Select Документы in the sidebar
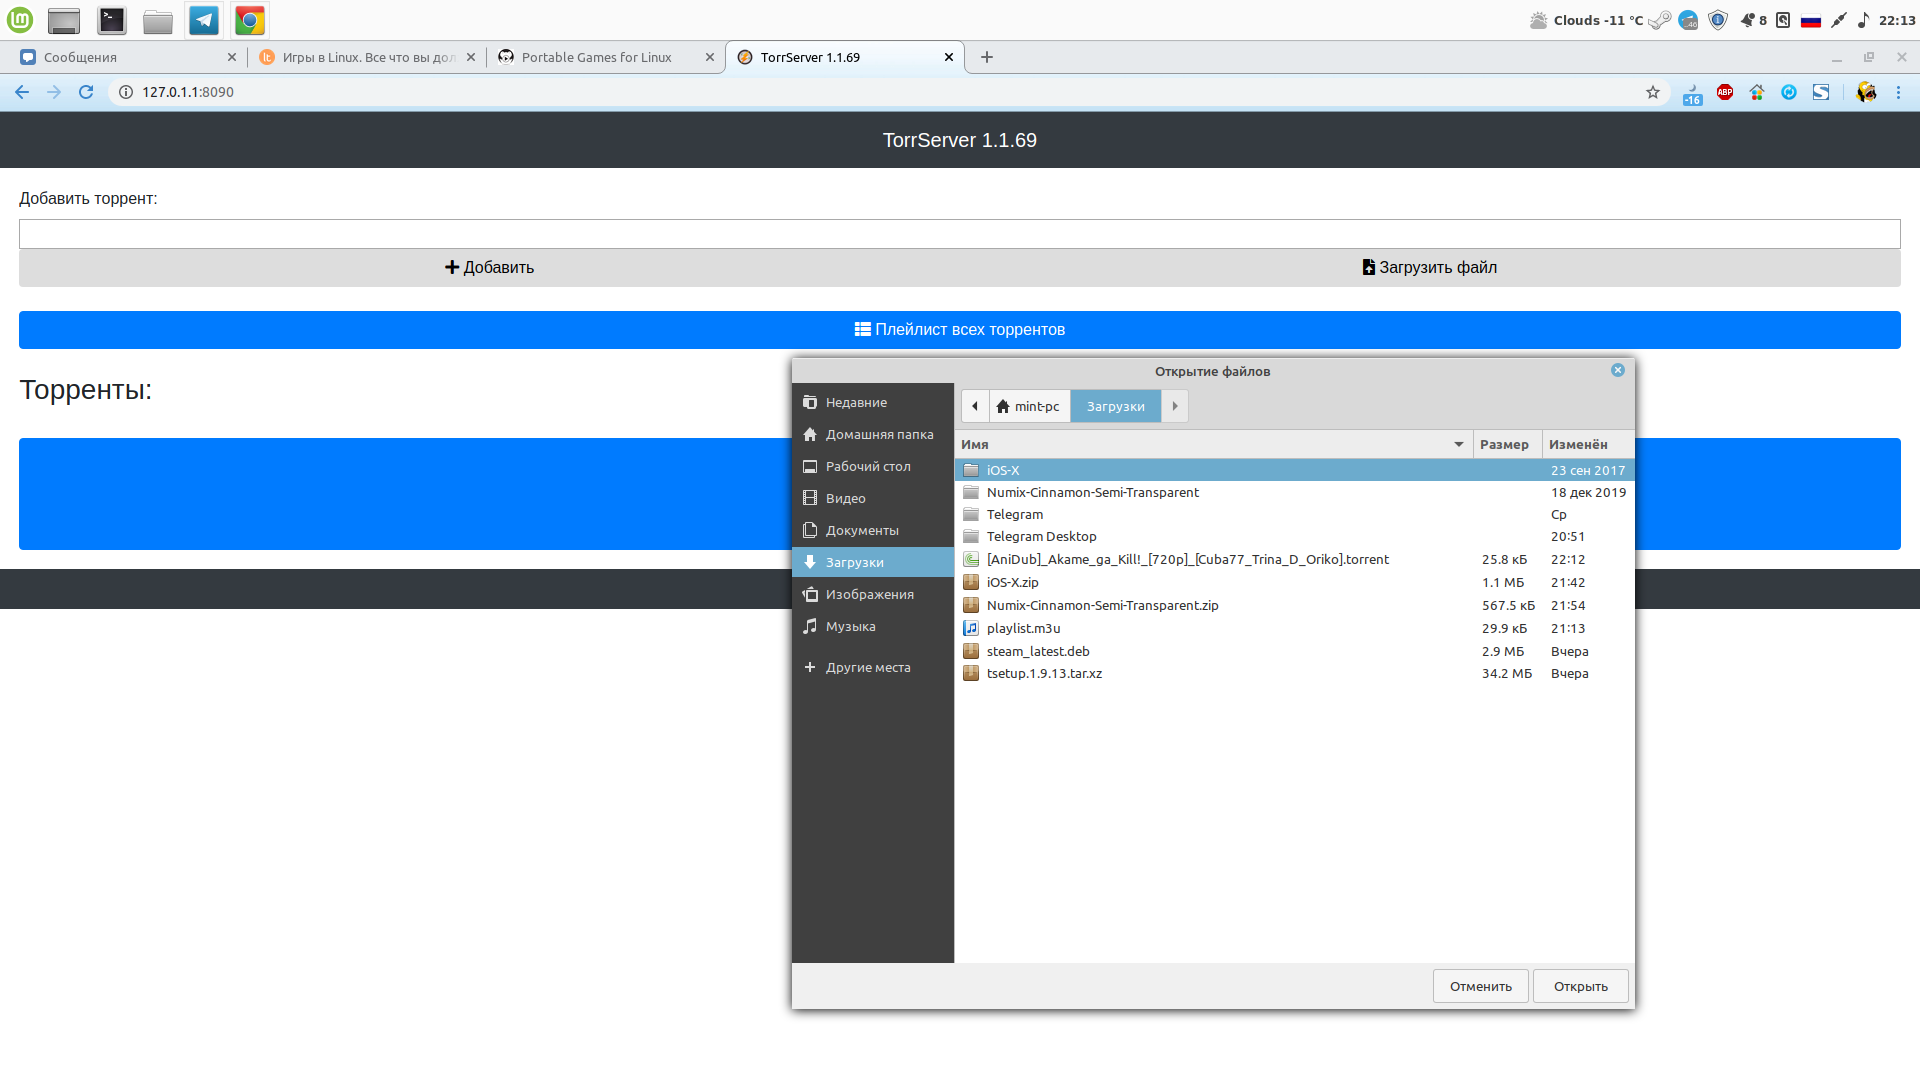This screenshot has width=1920, height=1080. coord(873,530)
